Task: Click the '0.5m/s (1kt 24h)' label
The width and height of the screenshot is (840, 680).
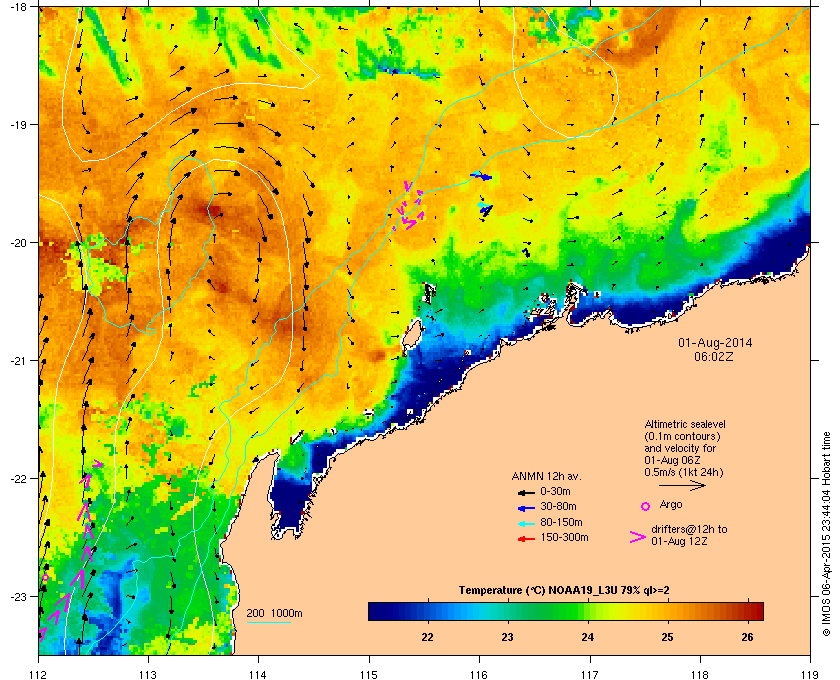Action: pos(684,472)
